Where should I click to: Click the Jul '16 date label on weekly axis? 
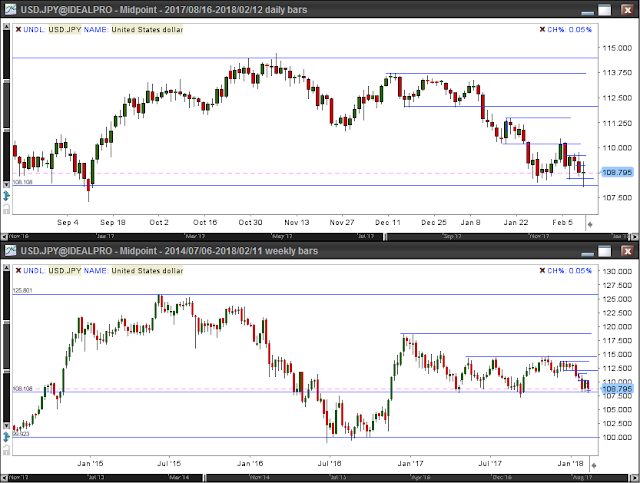pyautogui.click(x=329, y=463)
